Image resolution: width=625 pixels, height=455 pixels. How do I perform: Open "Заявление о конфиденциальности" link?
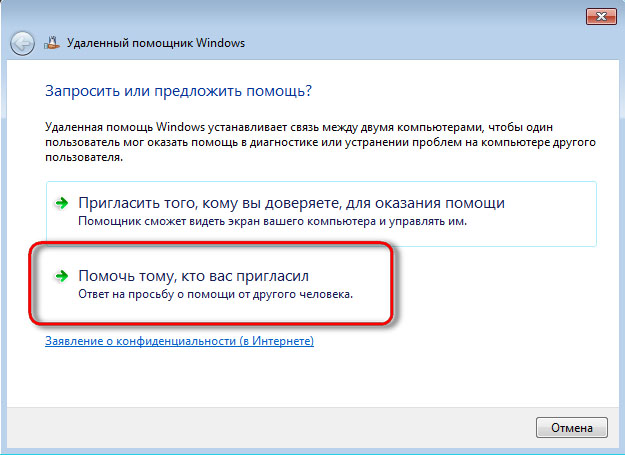(179, 341)
